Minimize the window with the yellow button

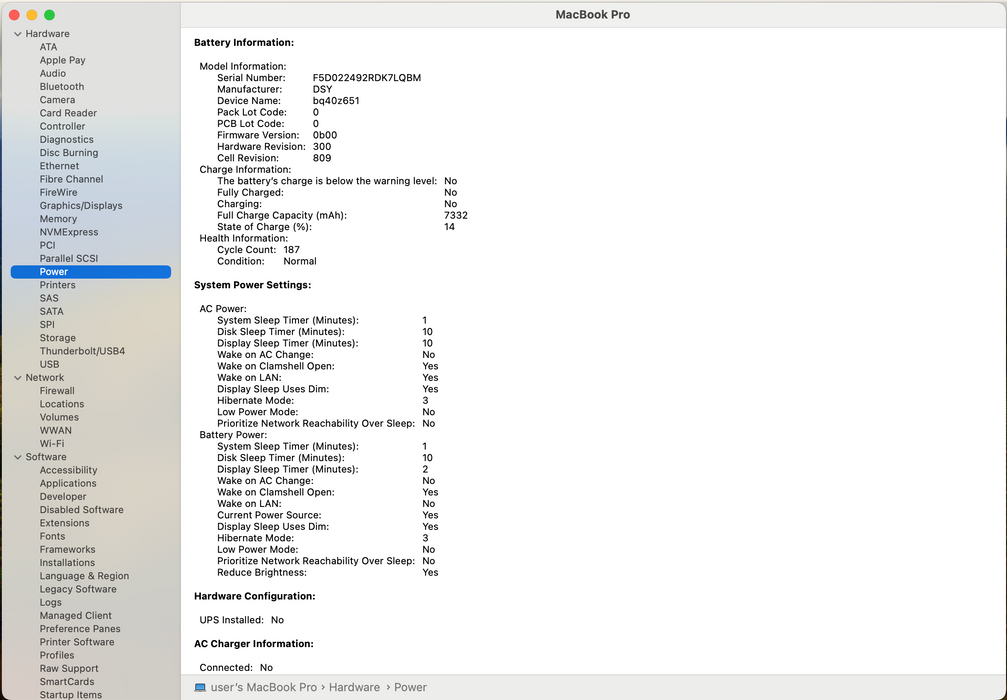click(31, 15)
